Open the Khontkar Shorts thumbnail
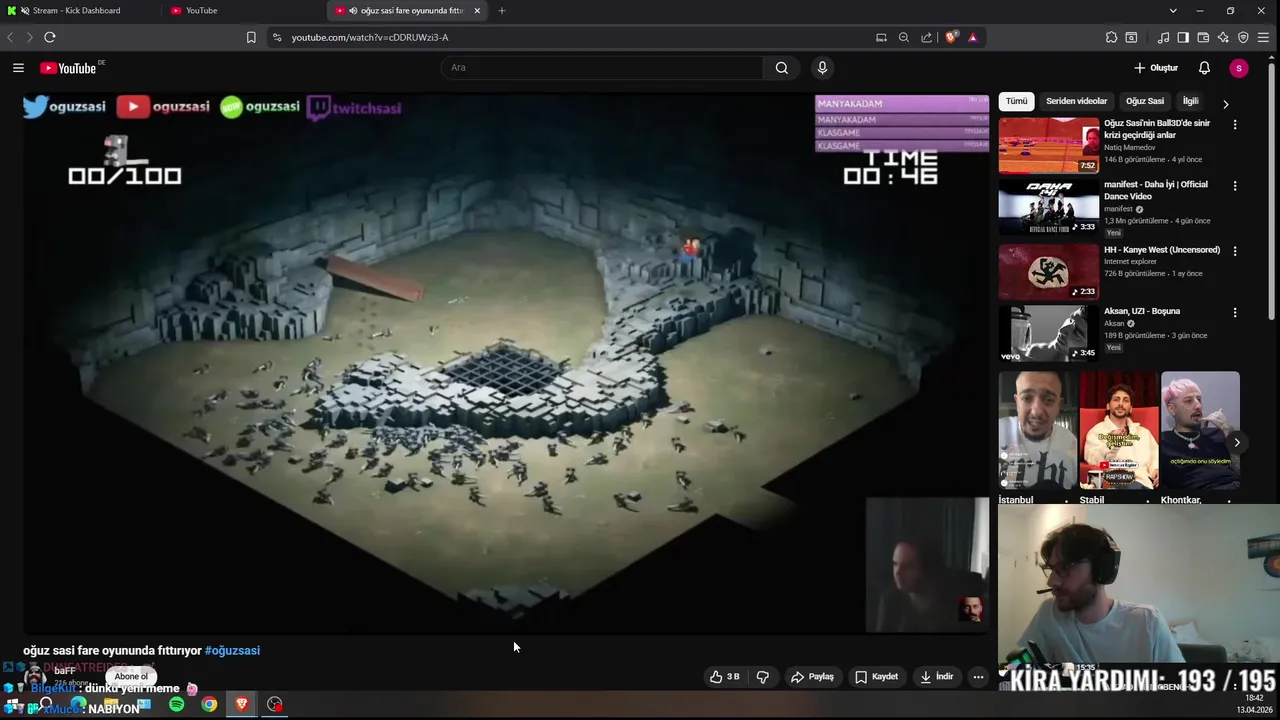 [1200, 430]
